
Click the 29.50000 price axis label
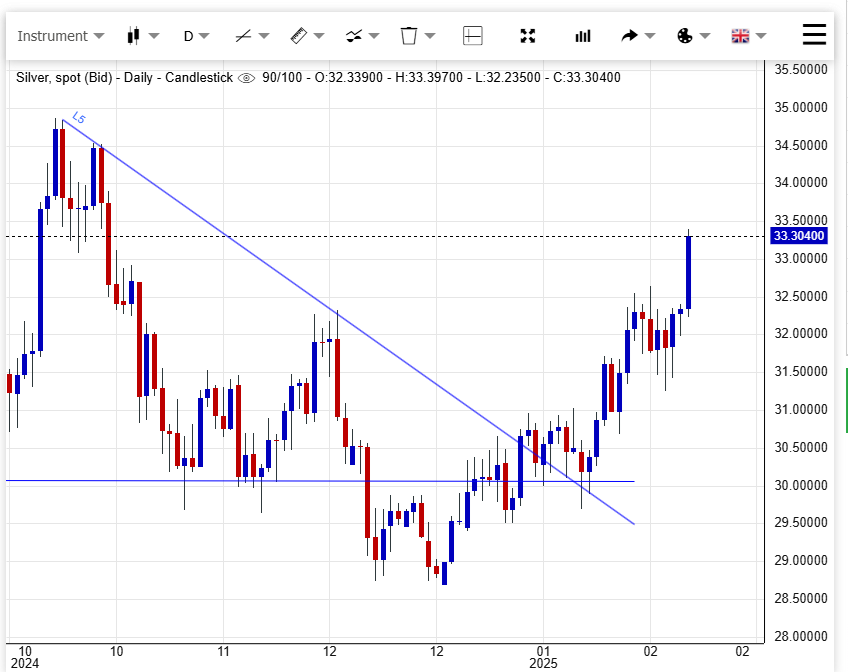(x=801, y=523)
